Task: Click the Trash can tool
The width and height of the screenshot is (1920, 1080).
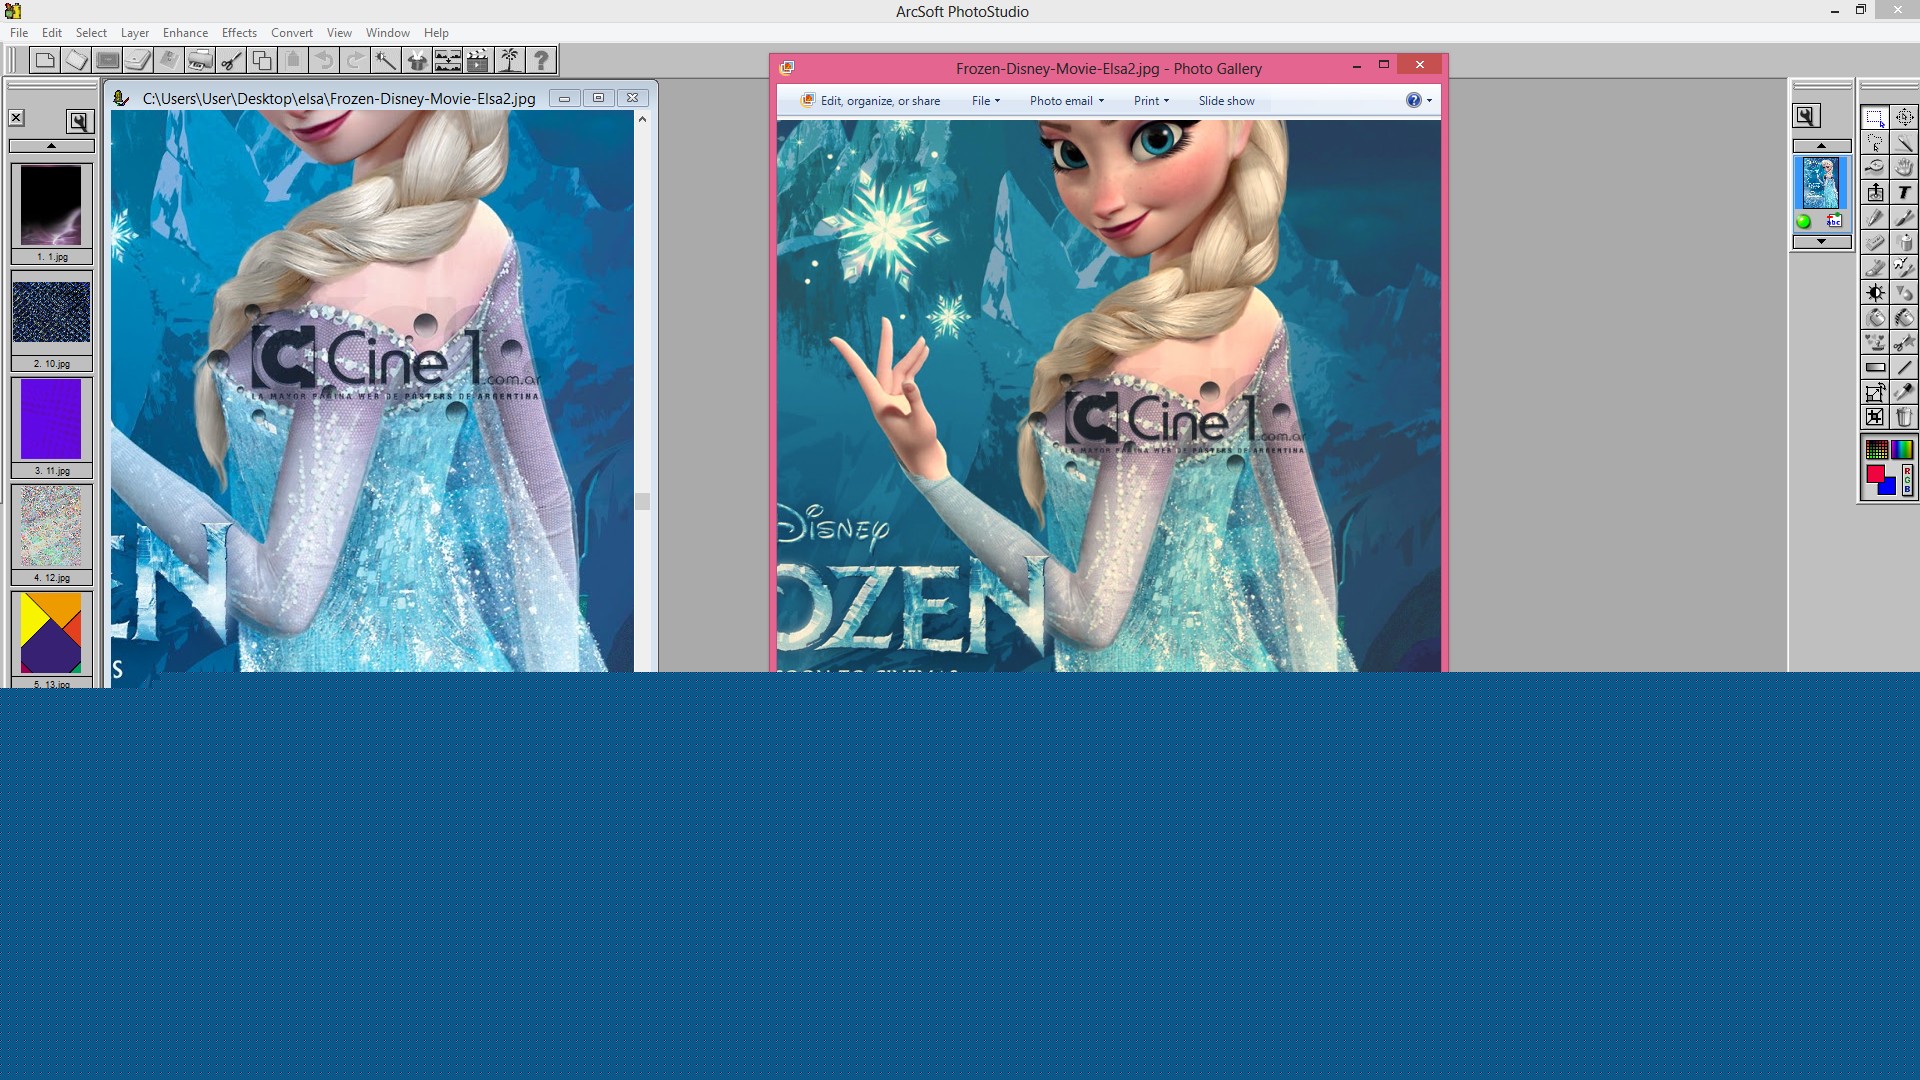Action: [1904, 417]
